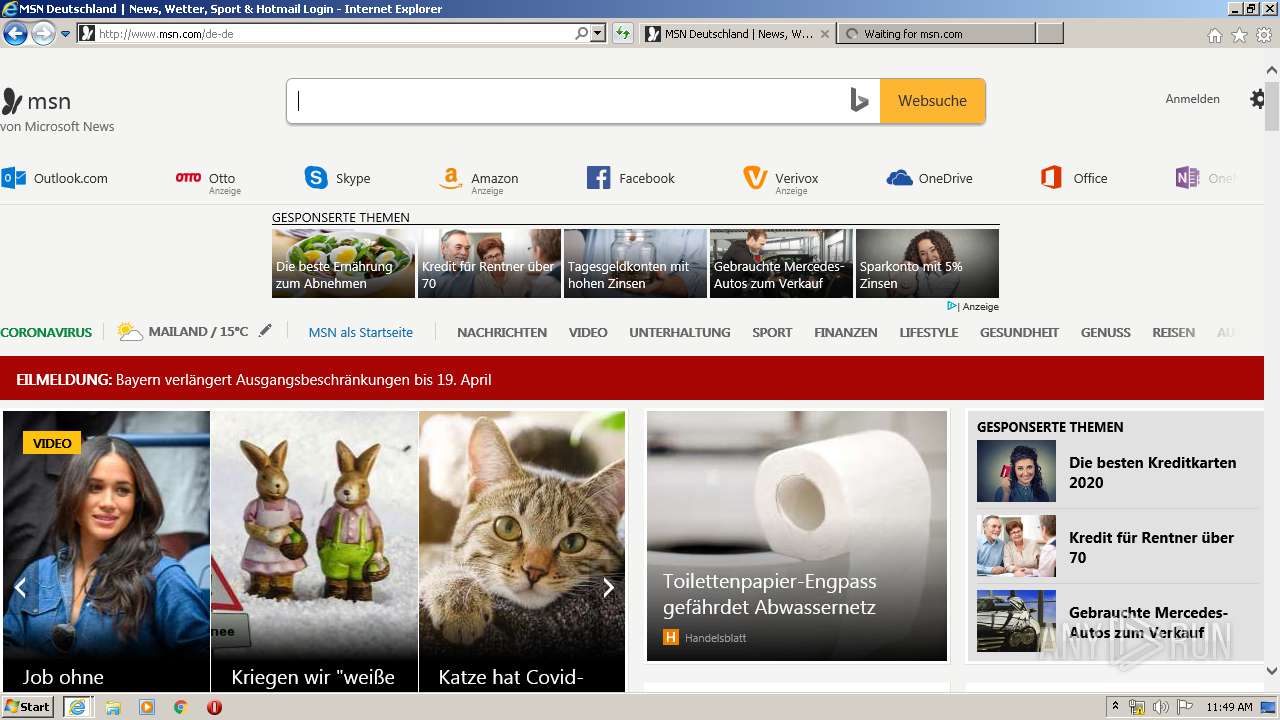Click the system tray volume icon
The height and width of the screenshot is (720, 1280).
click(1160, 707)
